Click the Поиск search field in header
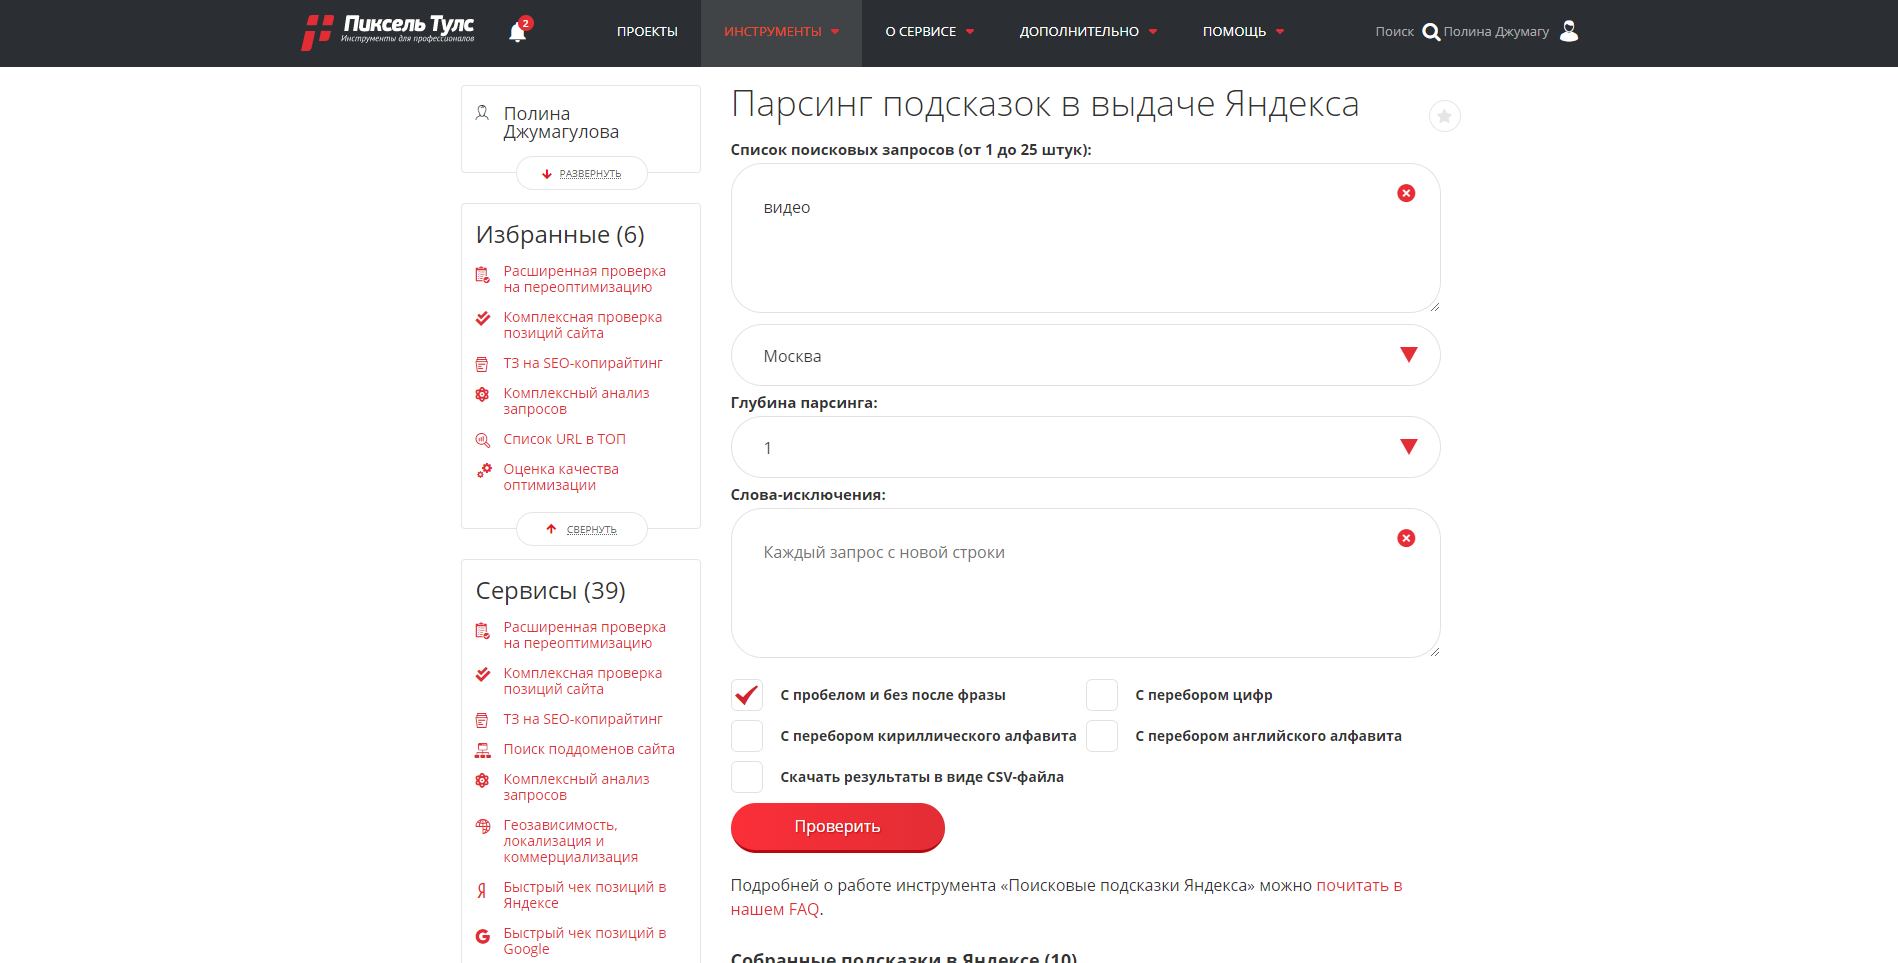The height and width of the screenshot is (963, 1898). coord(1394,32)
